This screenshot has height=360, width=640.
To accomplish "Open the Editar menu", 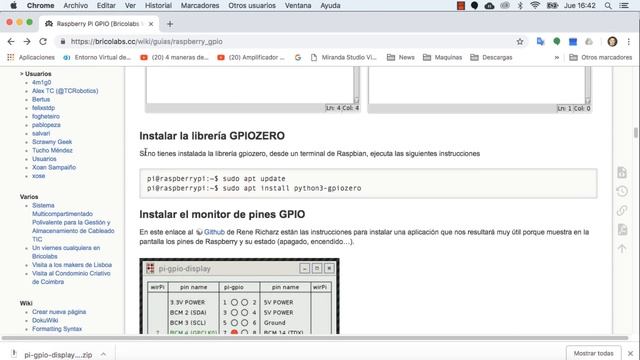I will click(106, 6).
